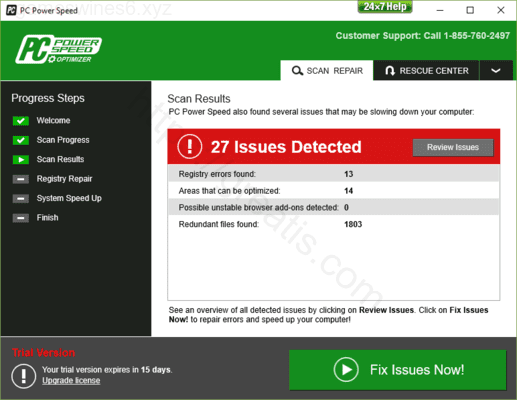Image resolution: width=517 pixels, height=400 pixels.
Task: Click the green checkmark next to Welcome
Action: point(21,121)
